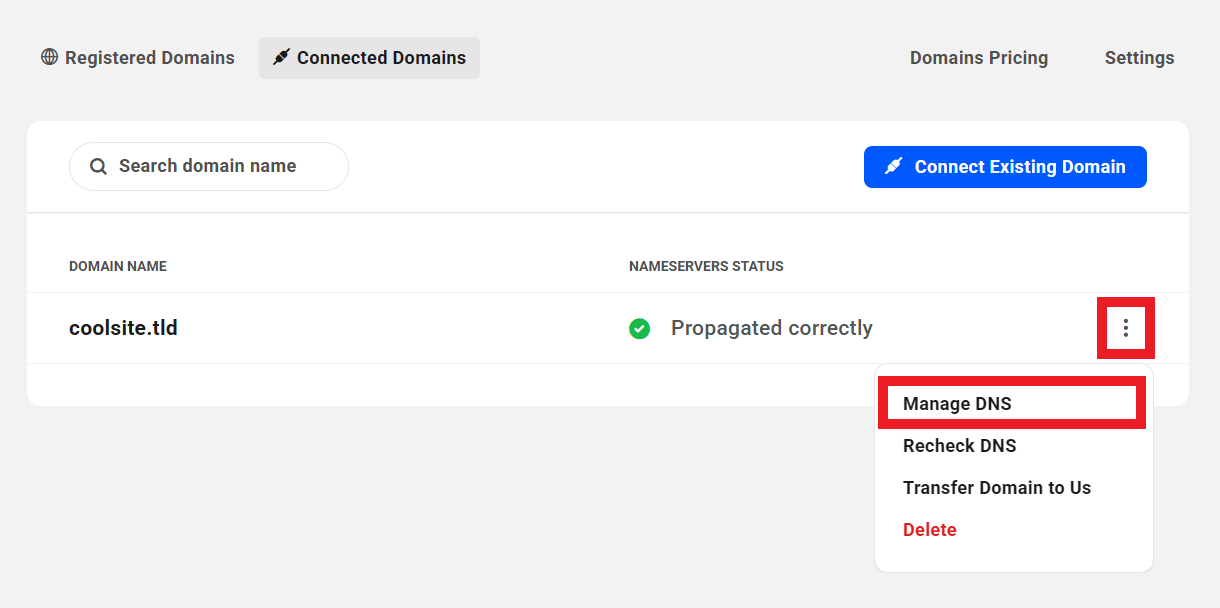Choose Manage DNS from the menu
This screenshot has width=1220, height=608.
[957, 404]
